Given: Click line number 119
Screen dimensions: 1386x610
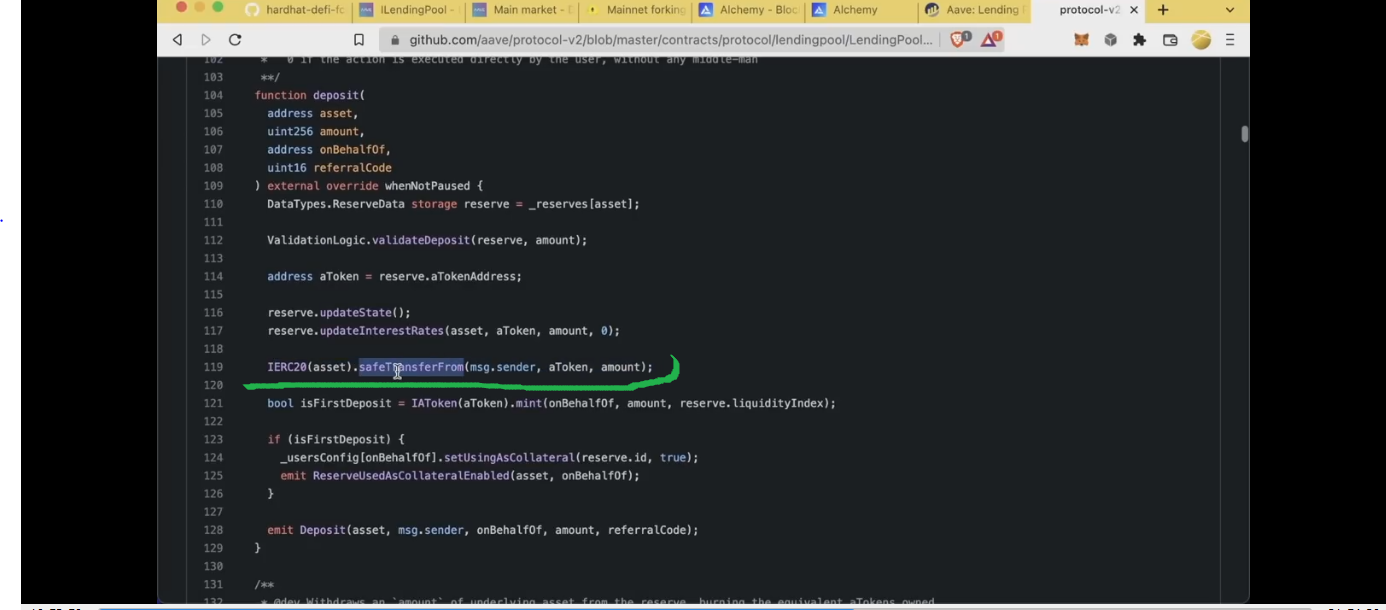Looking at the screenshot, I should pos(213,368).
